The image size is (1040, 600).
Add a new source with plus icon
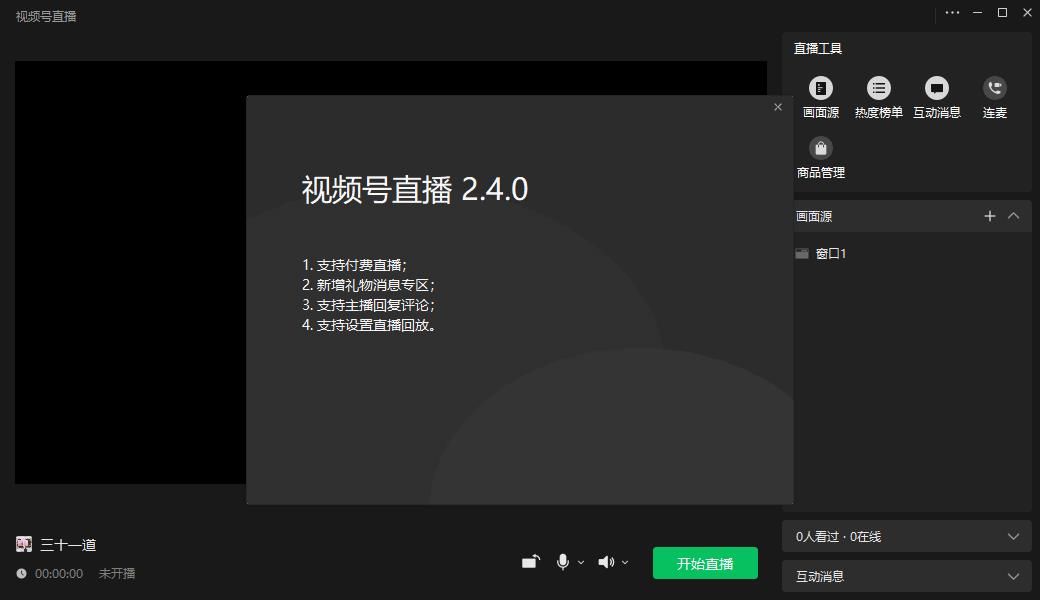(x=990, y=216)
